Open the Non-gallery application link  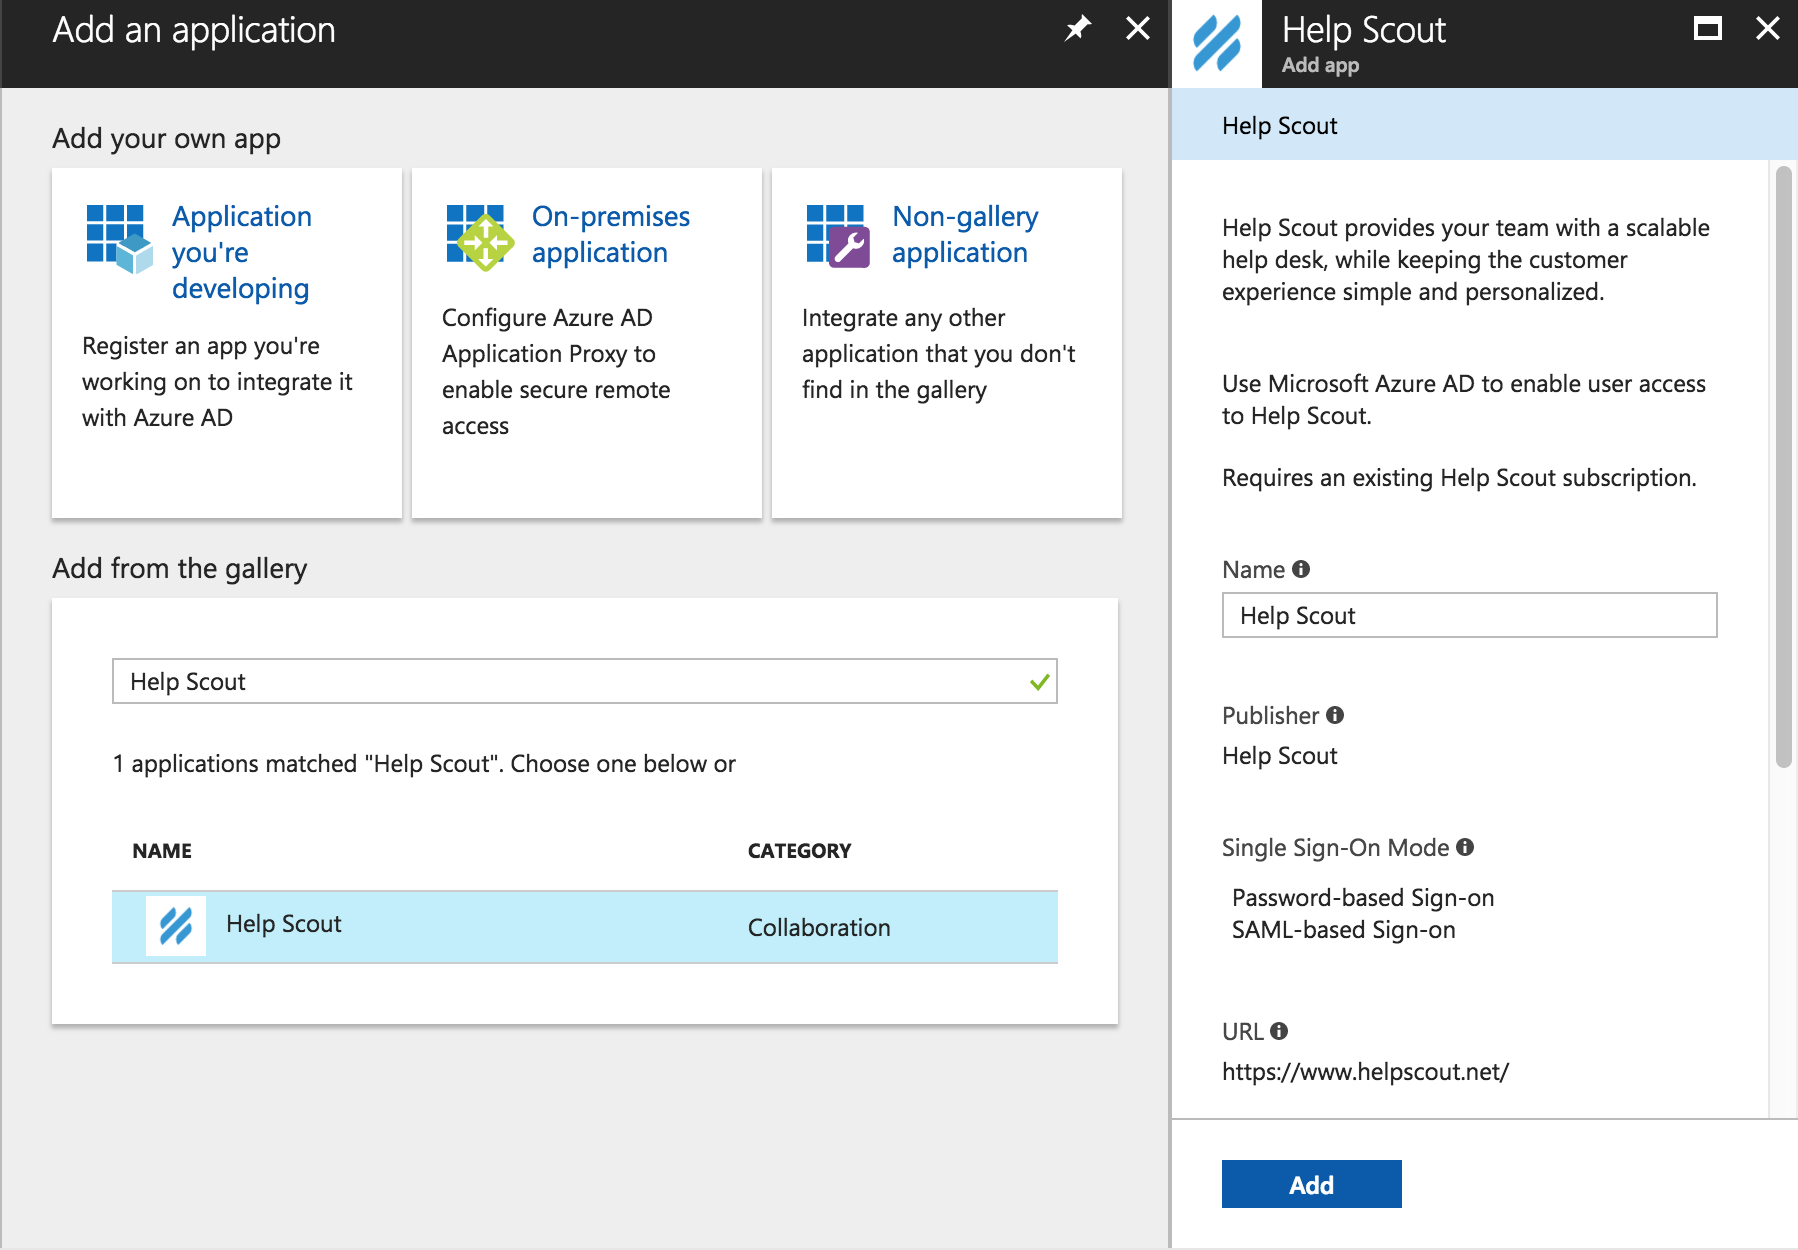pyautogui.click(x=964, y=234)
